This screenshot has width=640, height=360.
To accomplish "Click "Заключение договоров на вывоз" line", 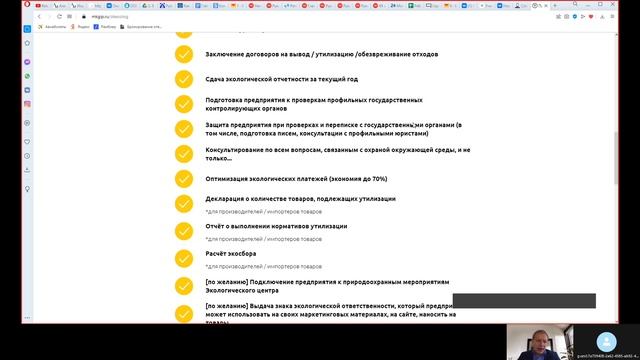I will (x=322, y=54).
